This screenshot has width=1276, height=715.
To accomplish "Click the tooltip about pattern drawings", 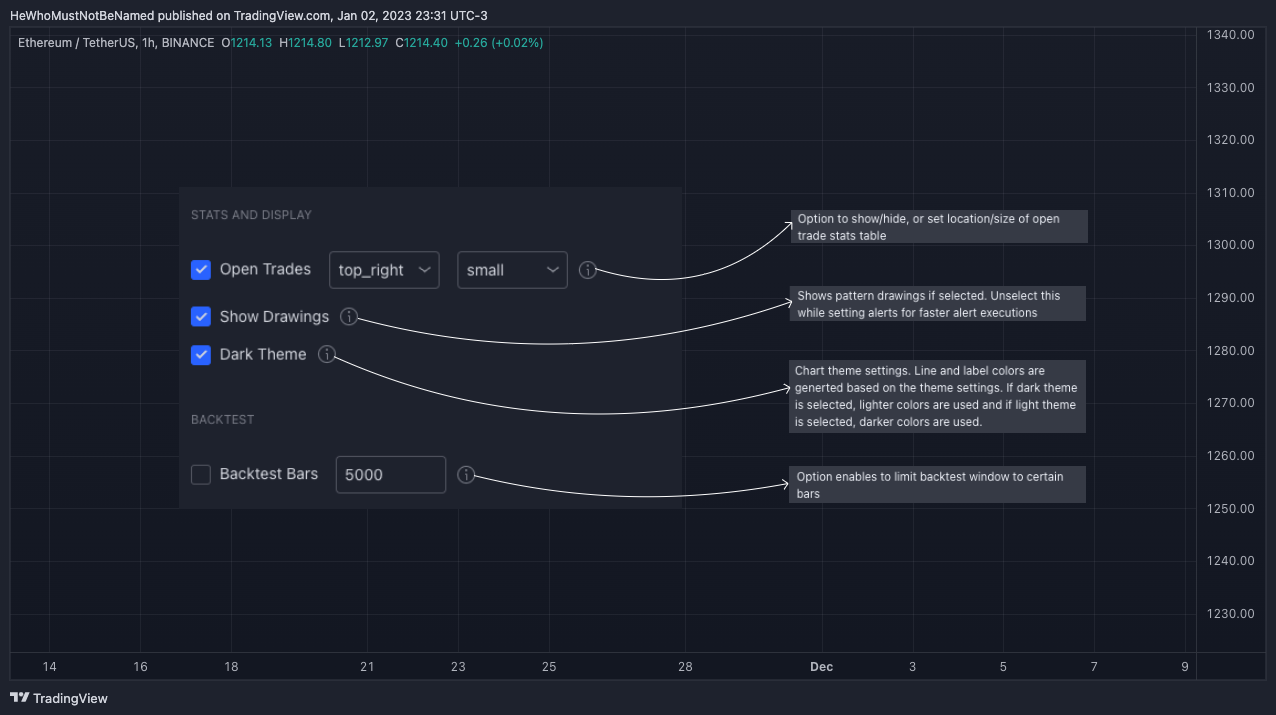I will (x=938, y=304).
